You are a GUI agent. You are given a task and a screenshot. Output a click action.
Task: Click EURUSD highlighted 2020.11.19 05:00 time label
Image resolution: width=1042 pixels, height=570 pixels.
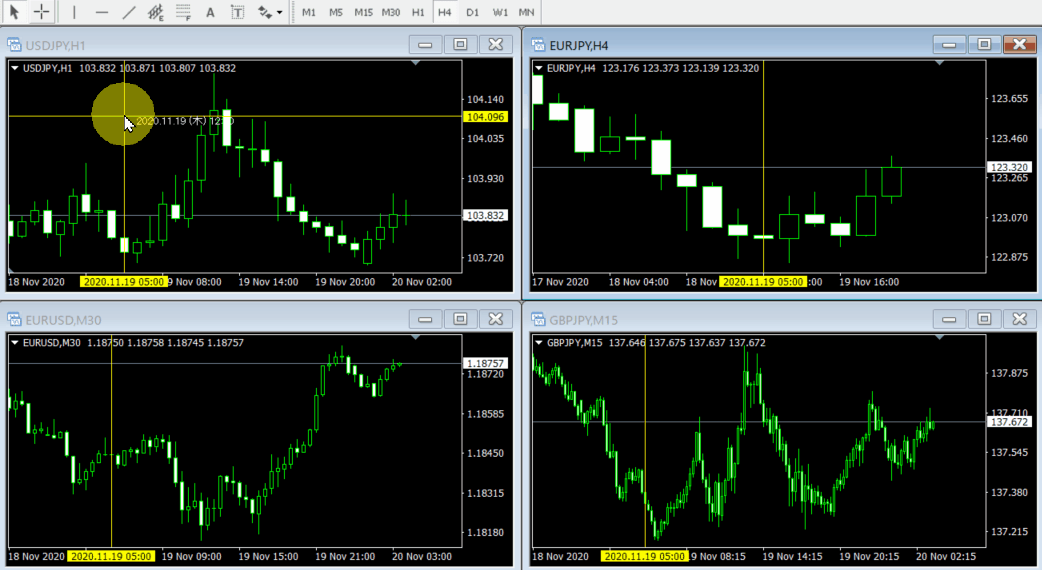111,557
